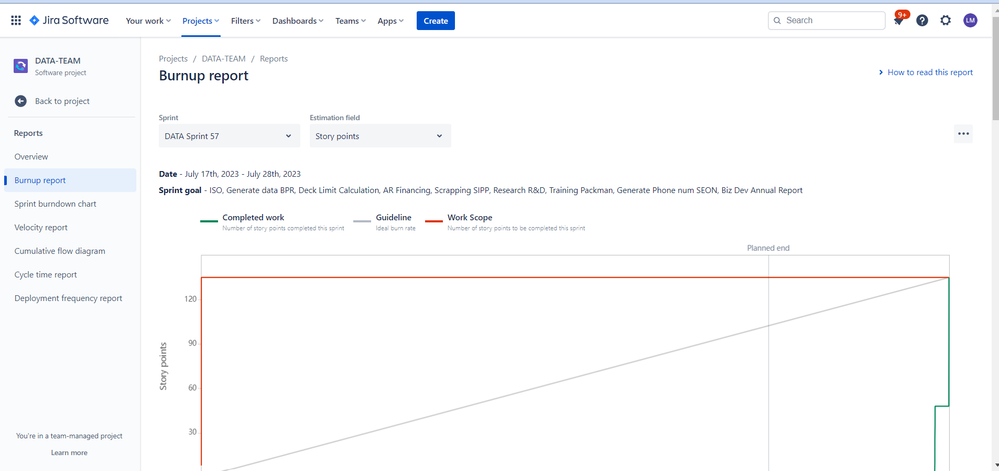Open the settings gear icon
The width and height of the screenshot is (999, 471).
coord(945,20)
